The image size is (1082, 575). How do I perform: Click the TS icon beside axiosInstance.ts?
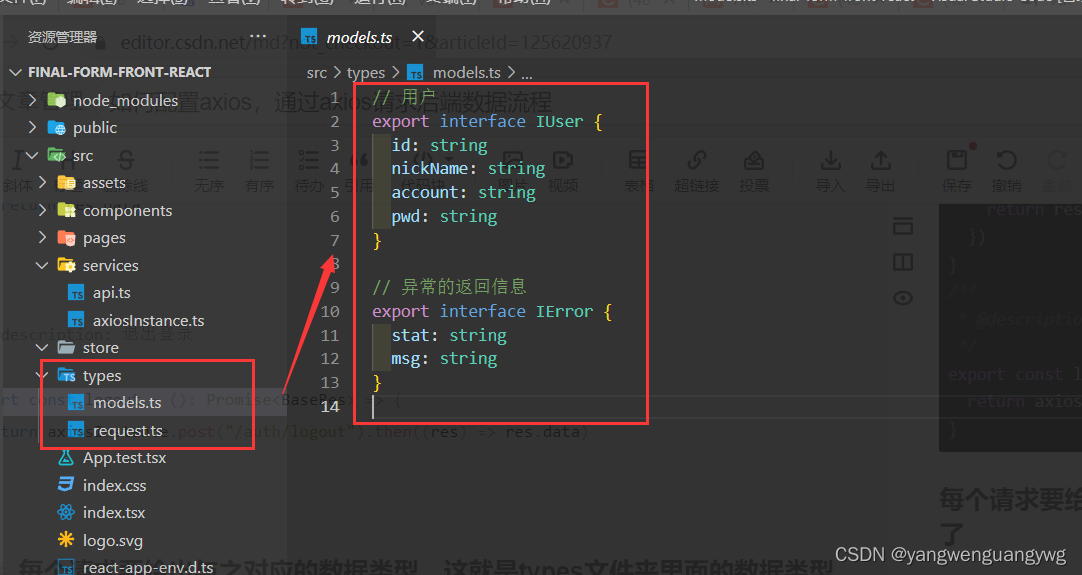pyautogui.click(x=77, y=320)
